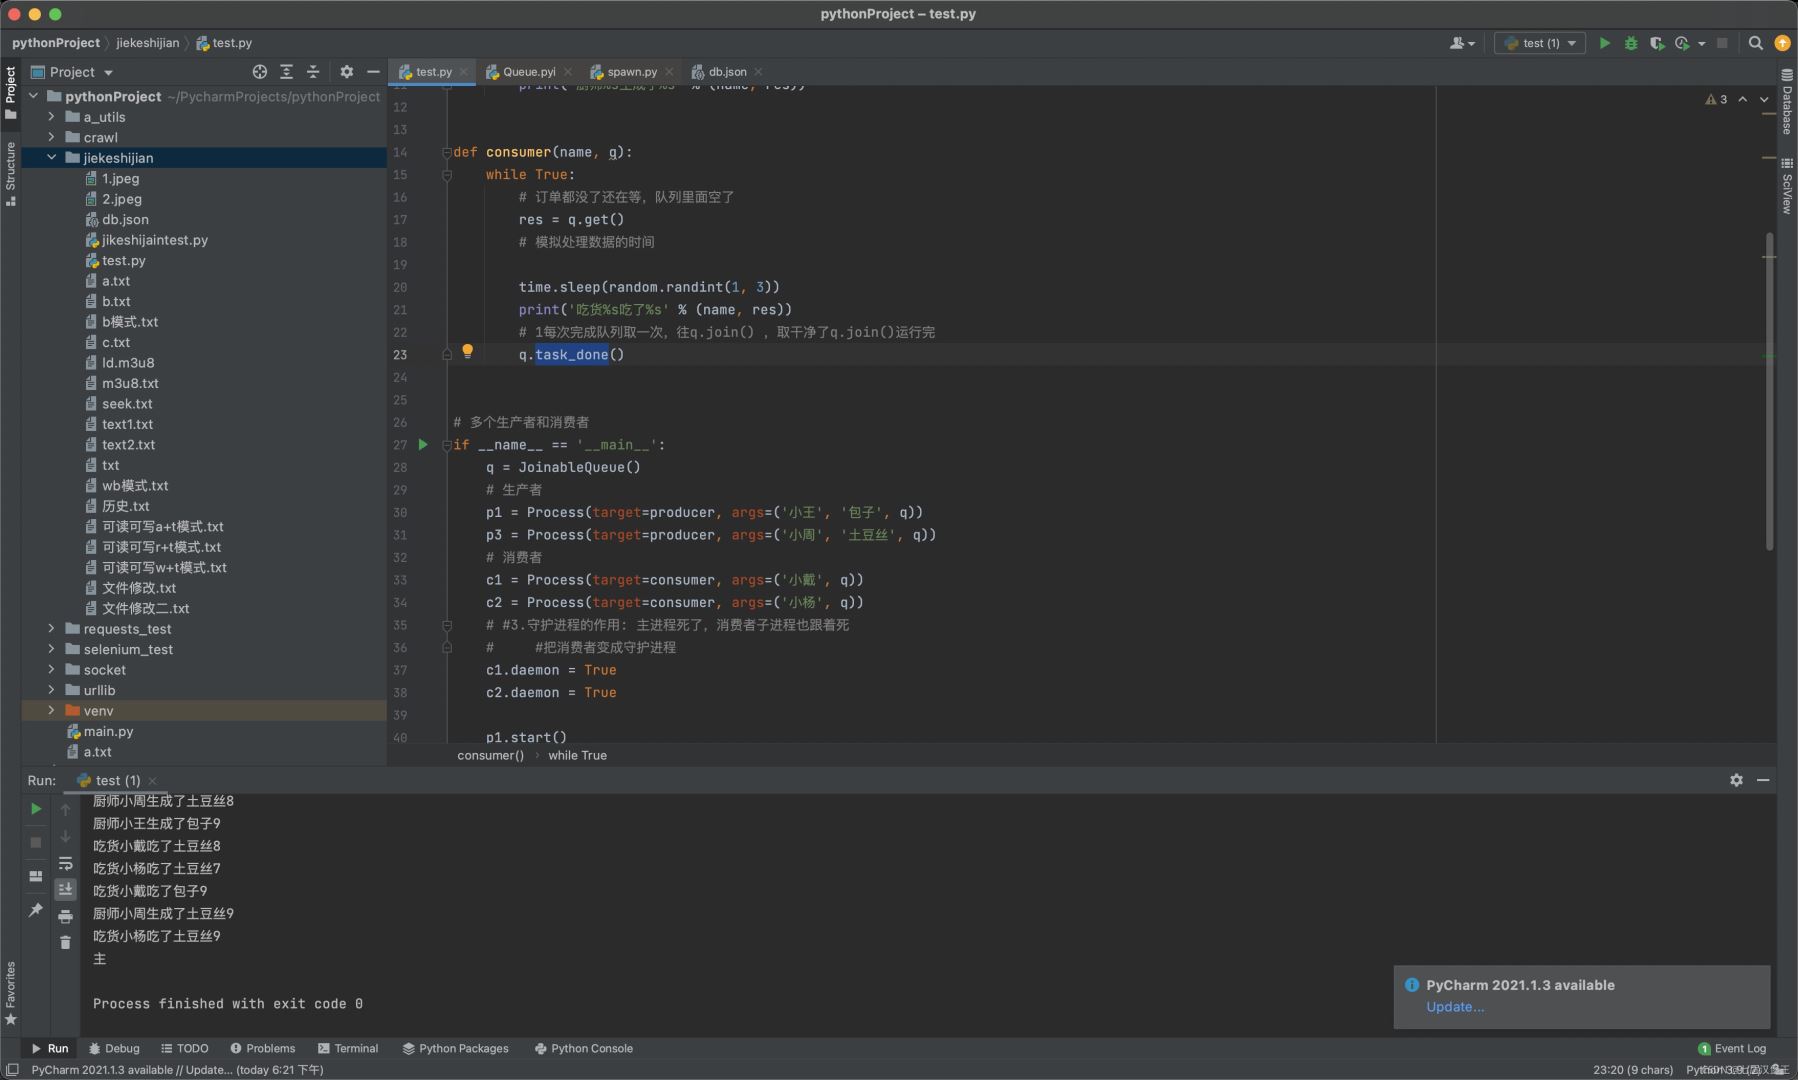Open the Event Log button
This screenshot has width=1798, height=1080.
[x=1732, y=1048]
